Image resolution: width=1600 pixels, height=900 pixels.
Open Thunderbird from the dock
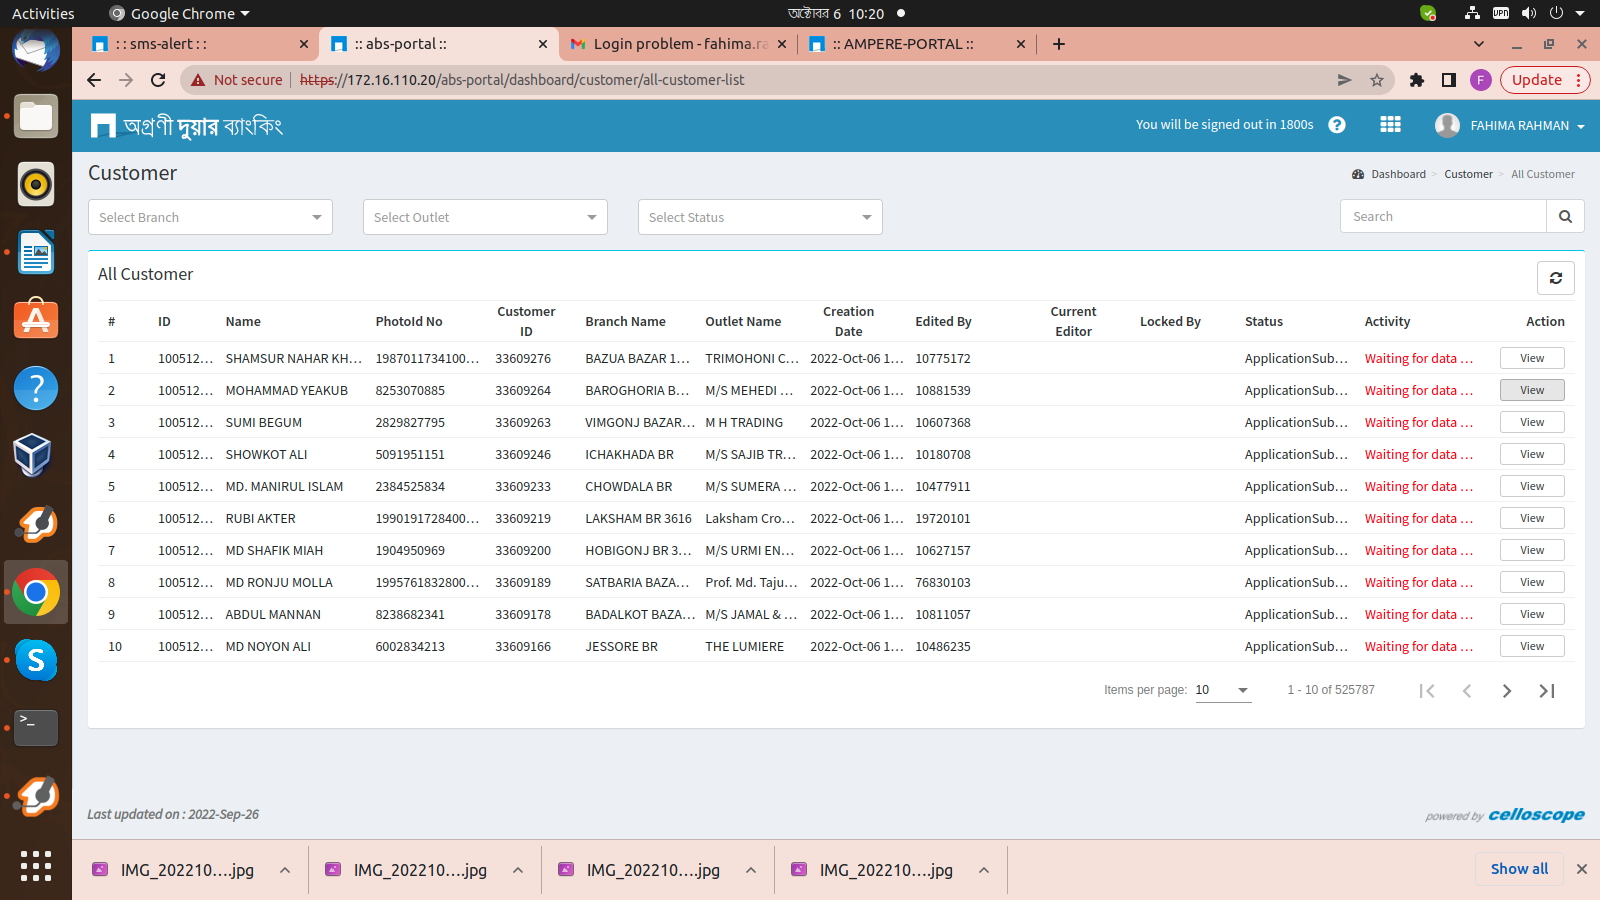click(36, 50)
